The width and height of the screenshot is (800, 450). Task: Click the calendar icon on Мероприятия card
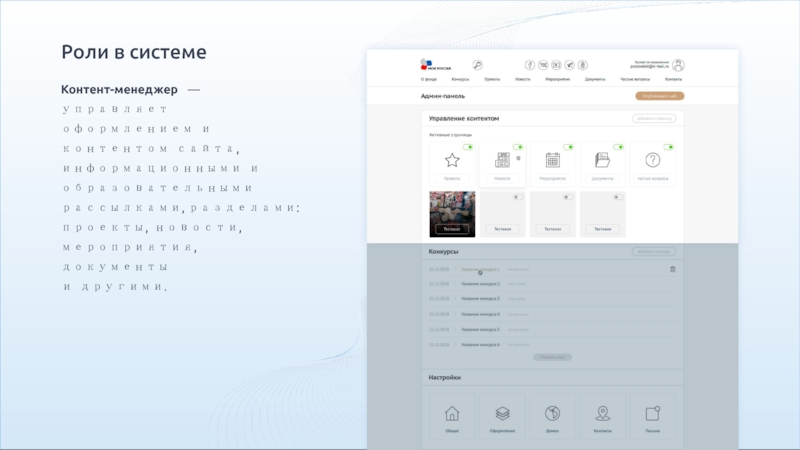click(x=553, y=160)
